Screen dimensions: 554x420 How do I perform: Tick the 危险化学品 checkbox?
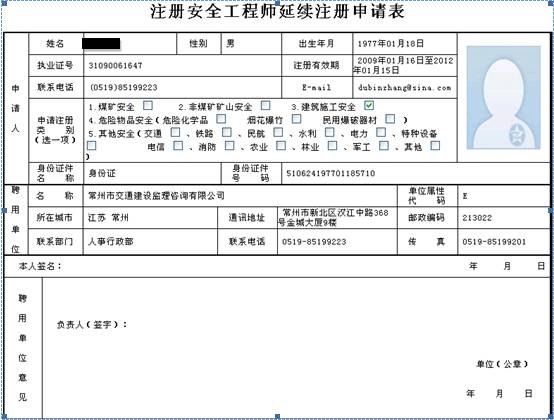coord(221,119)
